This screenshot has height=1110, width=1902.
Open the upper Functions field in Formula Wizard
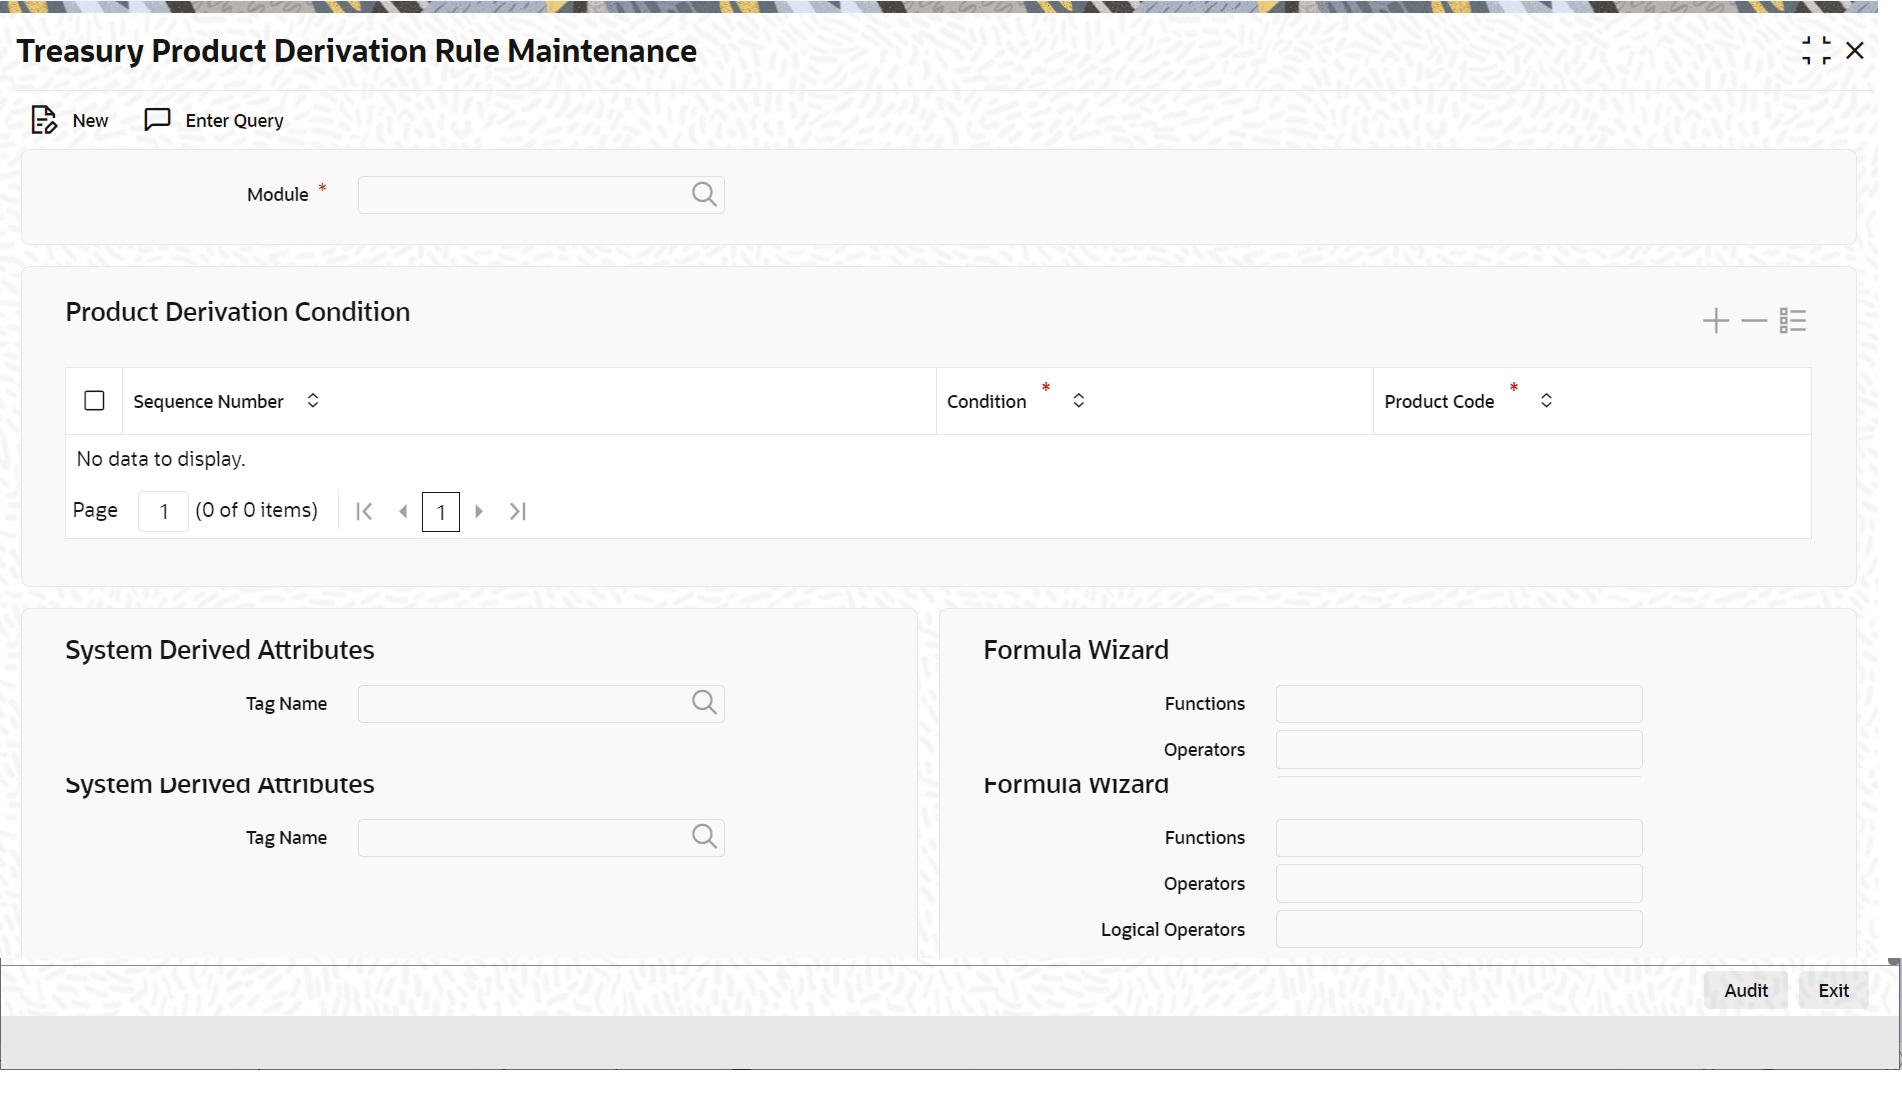[x=1459, y=704]
